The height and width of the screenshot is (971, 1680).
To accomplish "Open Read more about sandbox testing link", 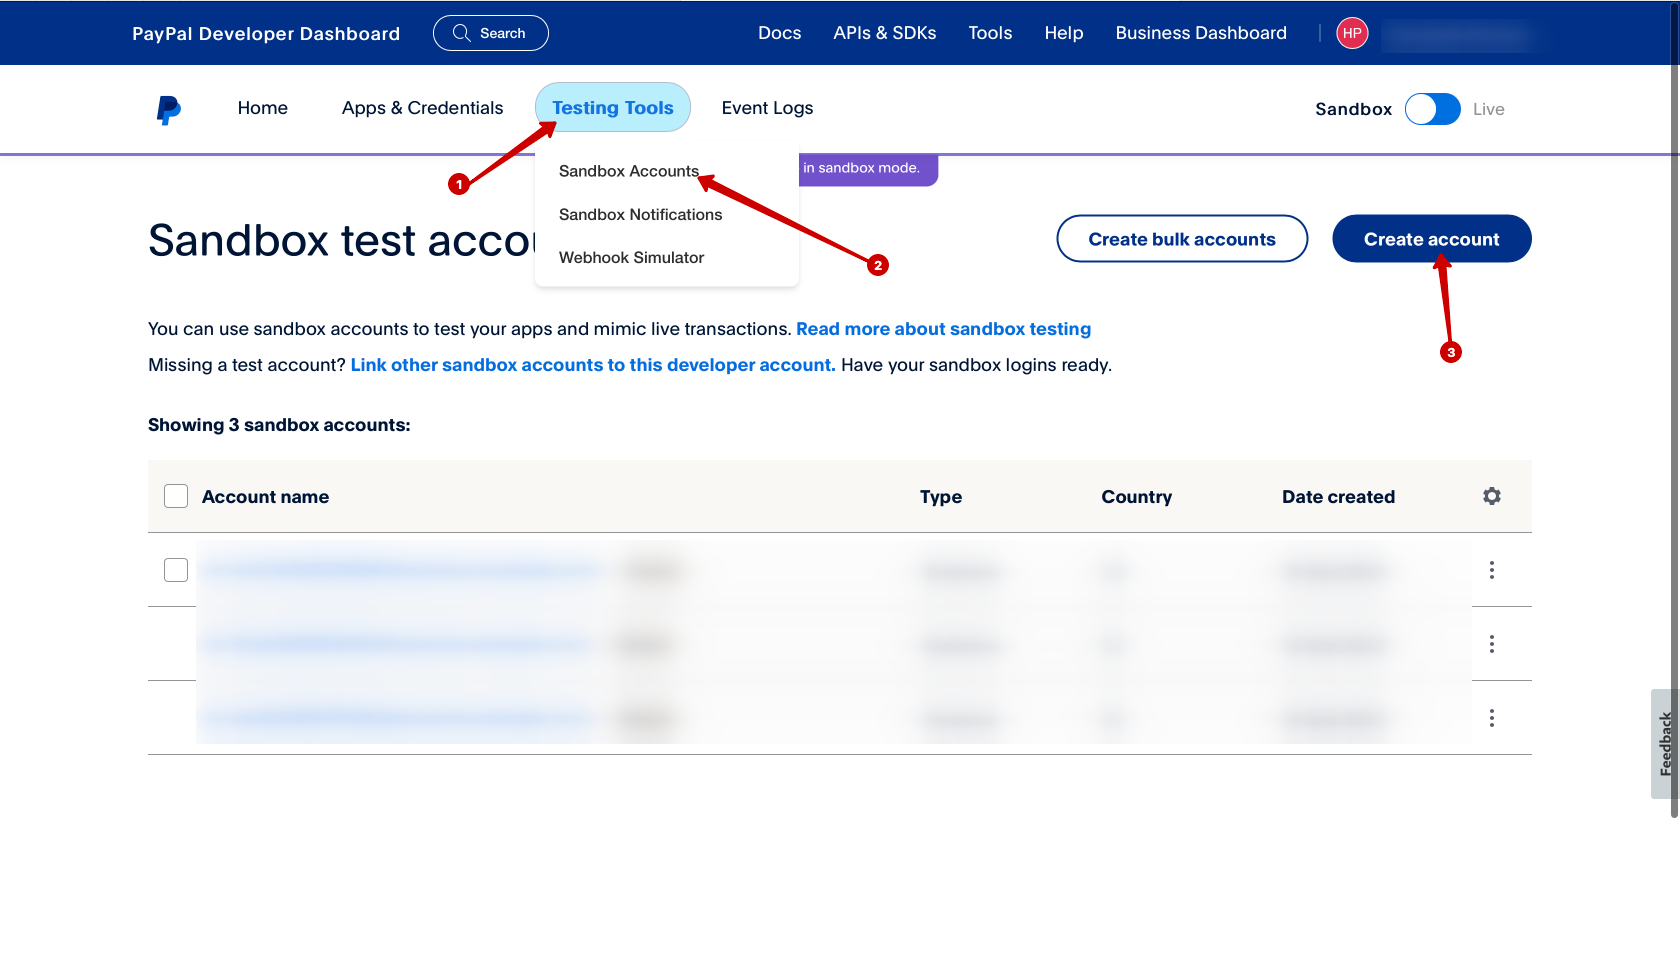I will 943,329.
